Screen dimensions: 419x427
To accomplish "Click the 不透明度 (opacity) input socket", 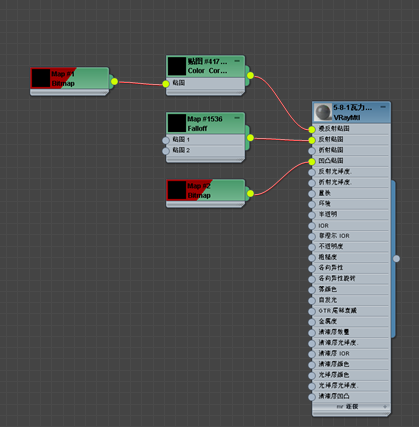I will click(312, 247).
